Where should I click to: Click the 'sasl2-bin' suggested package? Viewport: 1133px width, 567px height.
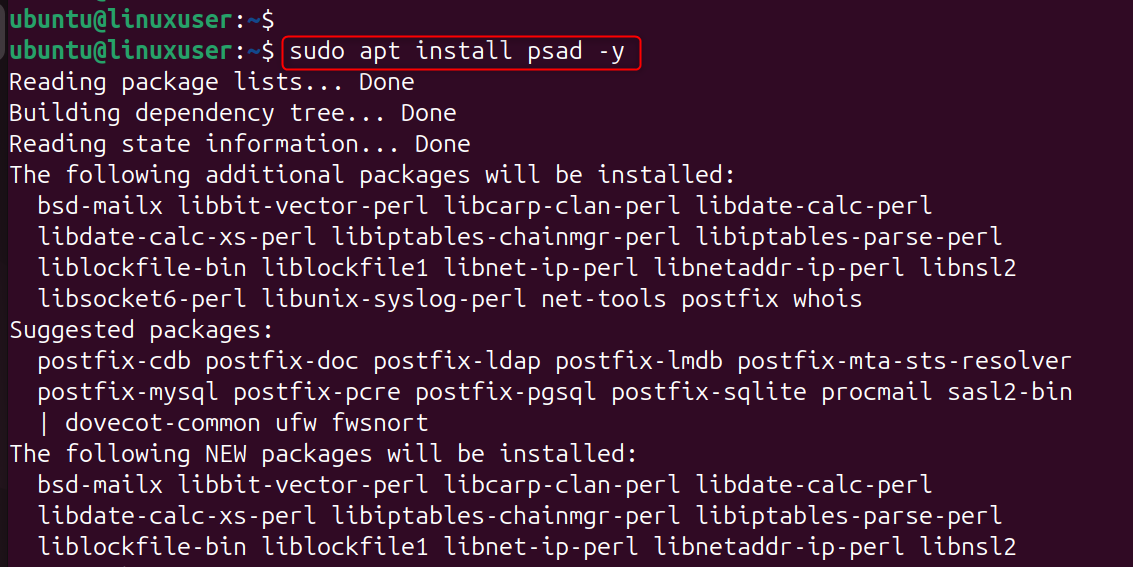pos(1009,392)
